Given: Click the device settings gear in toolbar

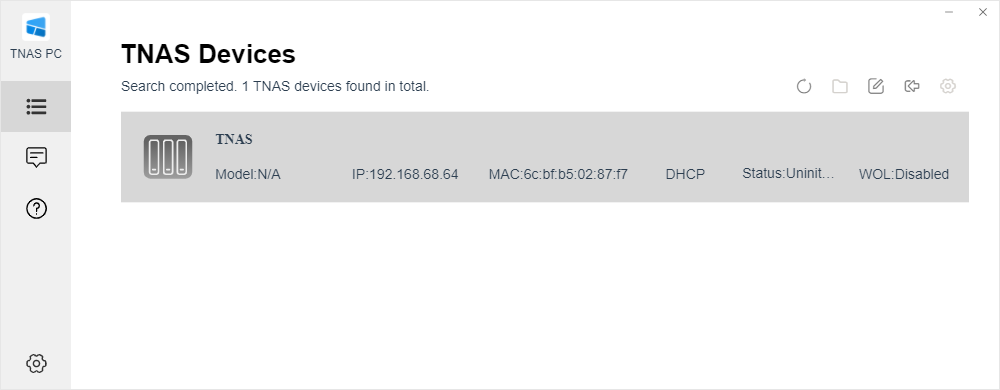Looking at the screenshot, I should (x=948, y=86).
